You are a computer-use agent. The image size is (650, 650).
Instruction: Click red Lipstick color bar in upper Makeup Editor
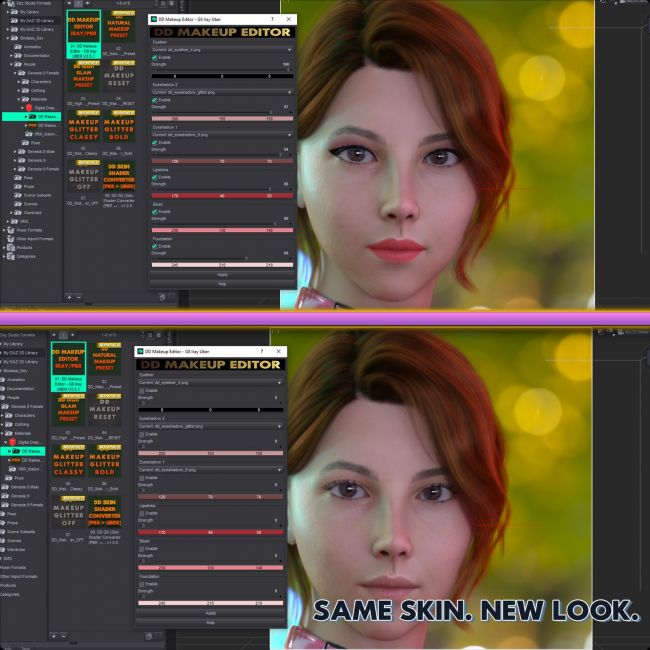(222, 195)
